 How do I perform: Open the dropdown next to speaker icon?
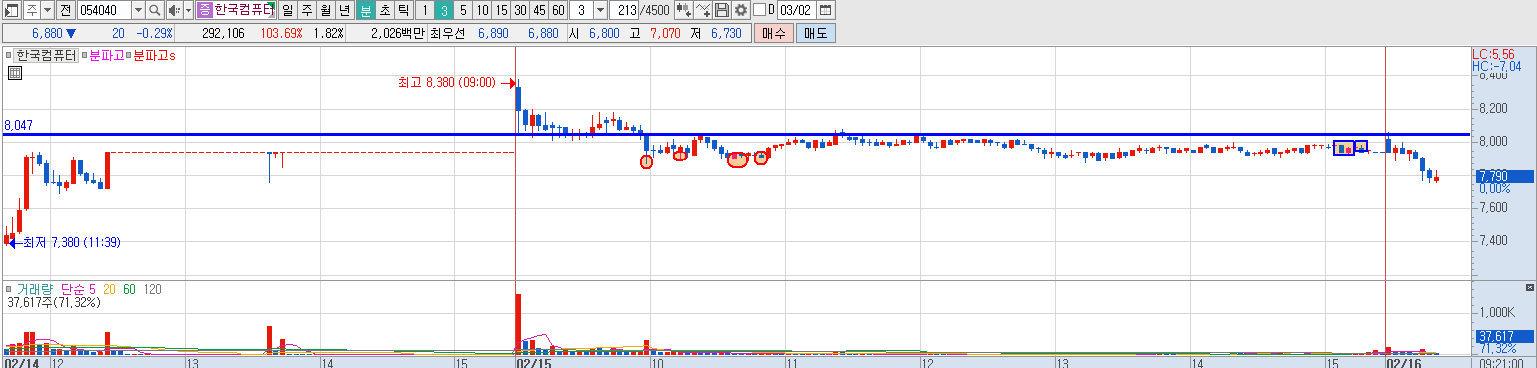point(188,10)
